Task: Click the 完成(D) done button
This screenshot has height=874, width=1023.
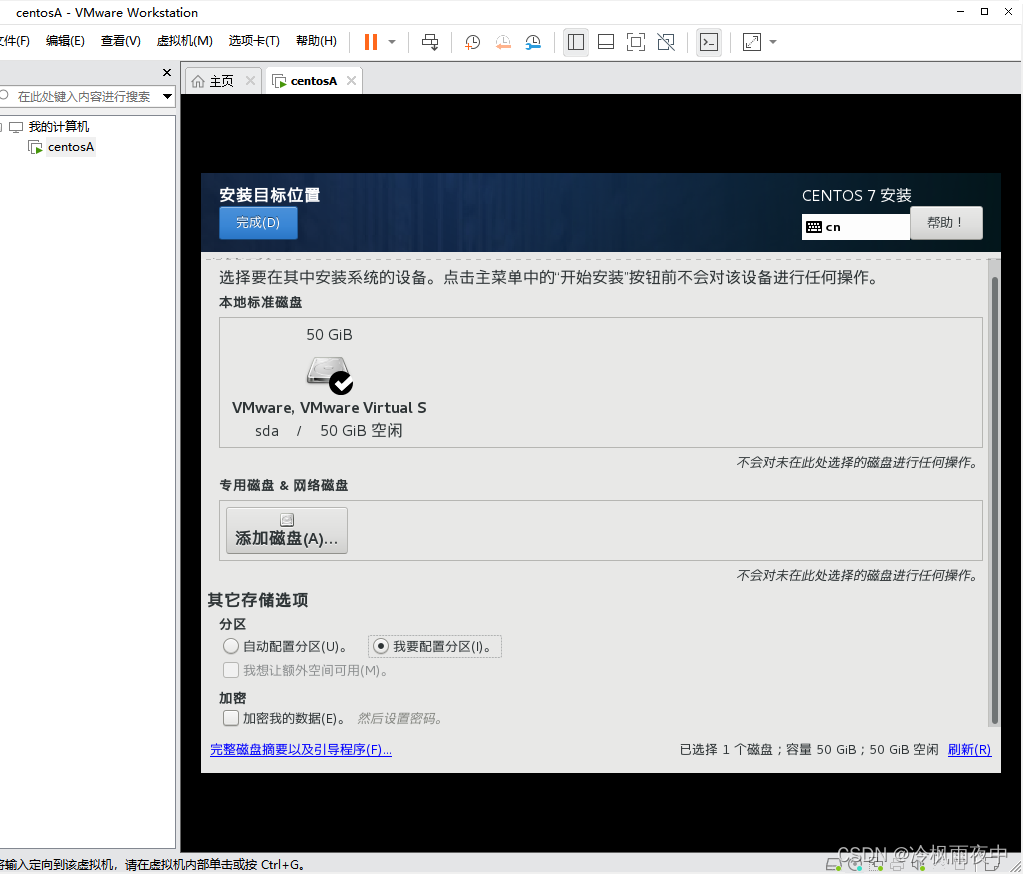Action: point(258,222)
